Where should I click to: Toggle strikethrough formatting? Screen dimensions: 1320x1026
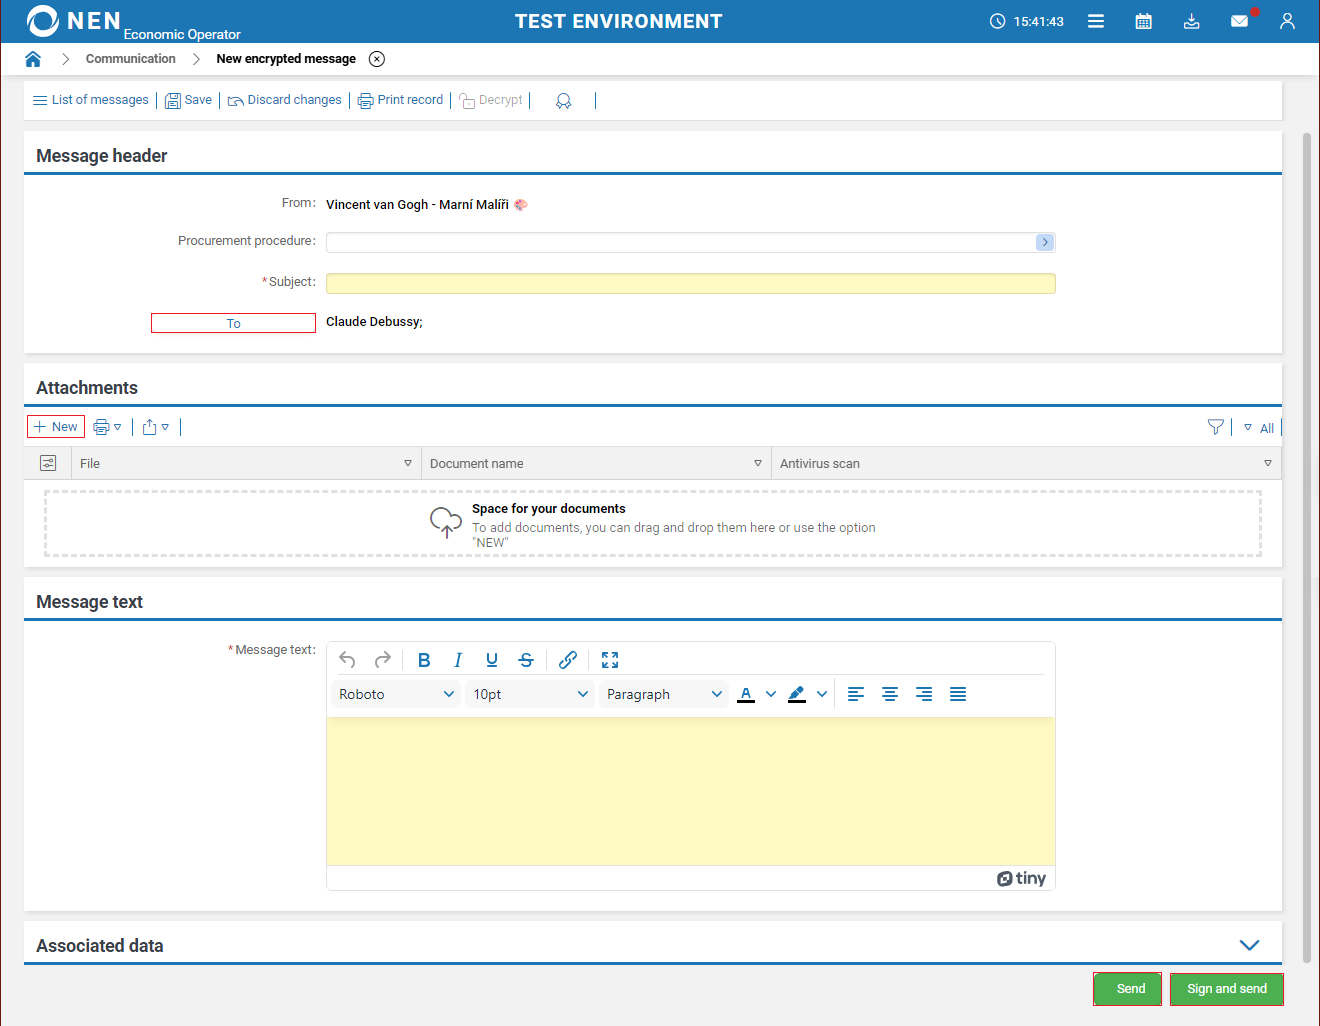tap(526, 660)
